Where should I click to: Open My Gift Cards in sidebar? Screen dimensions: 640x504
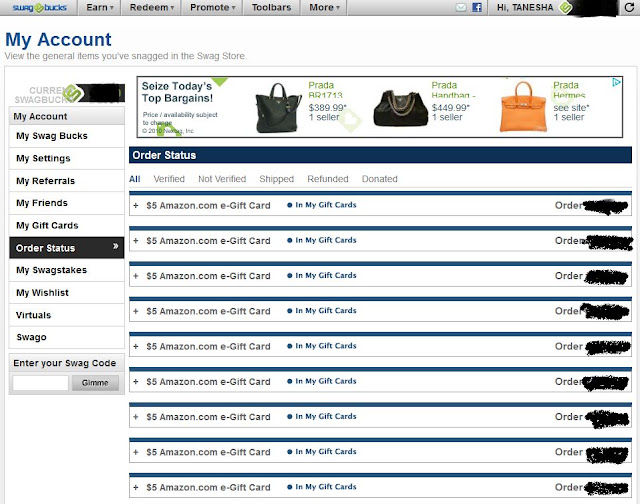67,225
